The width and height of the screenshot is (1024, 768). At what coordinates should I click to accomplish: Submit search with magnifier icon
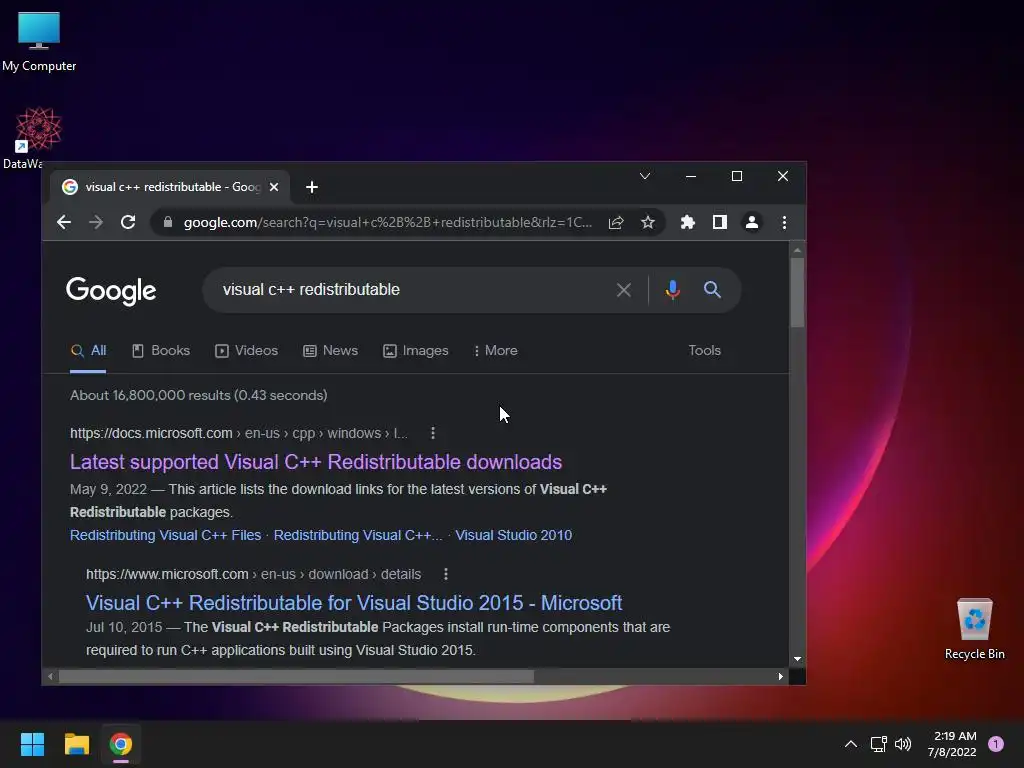(x=712, y=289)
